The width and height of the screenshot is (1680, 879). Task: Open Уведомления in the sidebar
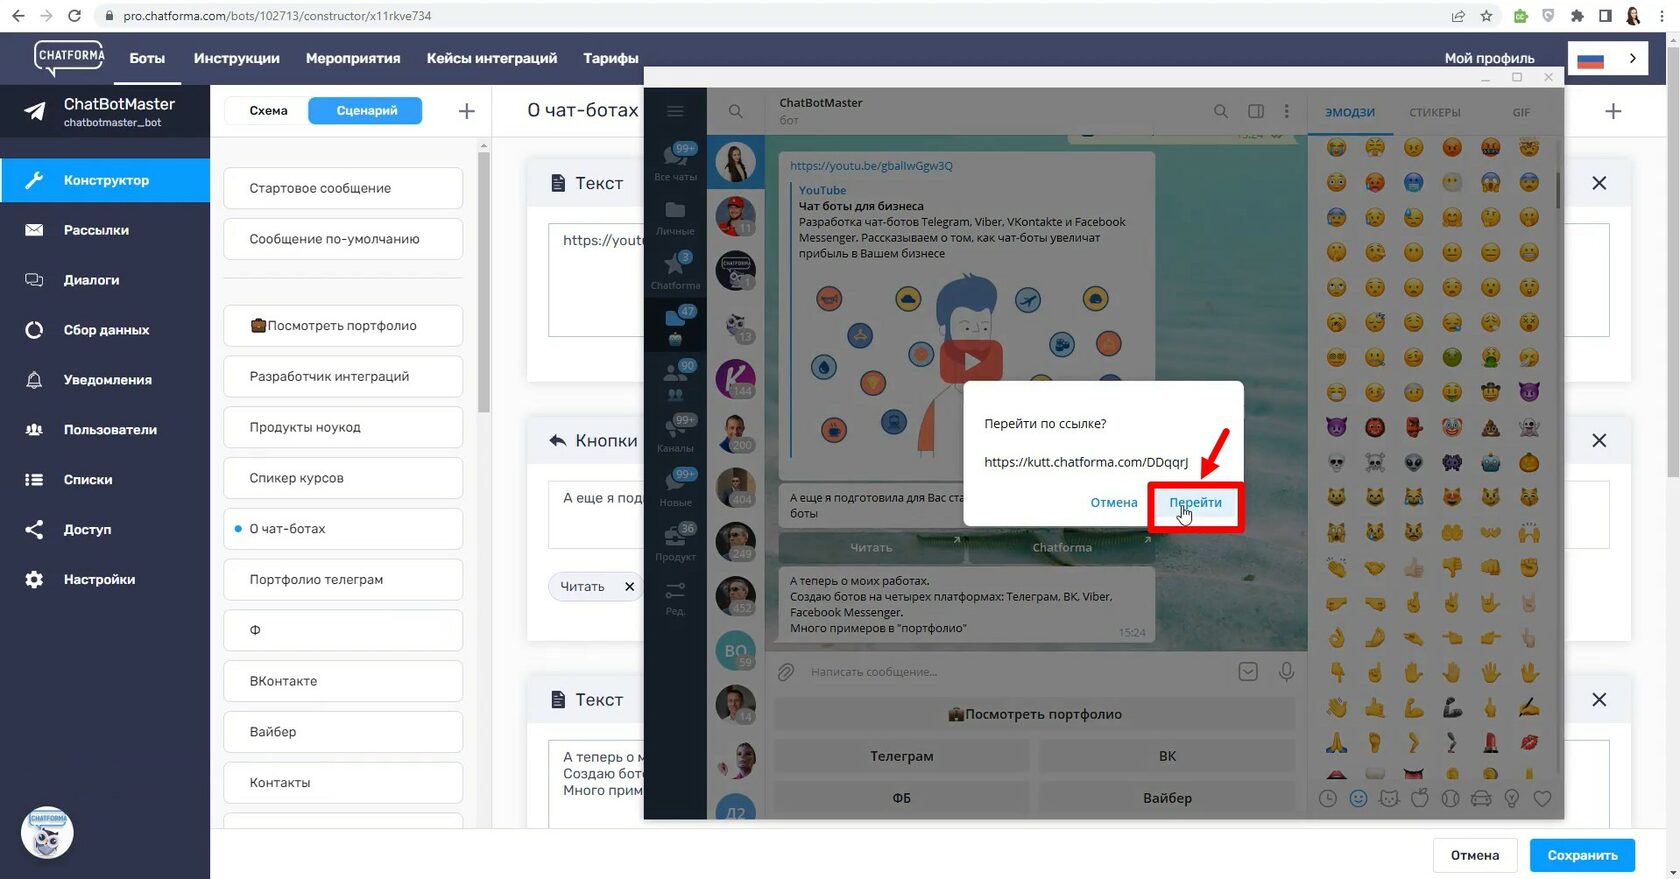[x=105, y=380]
